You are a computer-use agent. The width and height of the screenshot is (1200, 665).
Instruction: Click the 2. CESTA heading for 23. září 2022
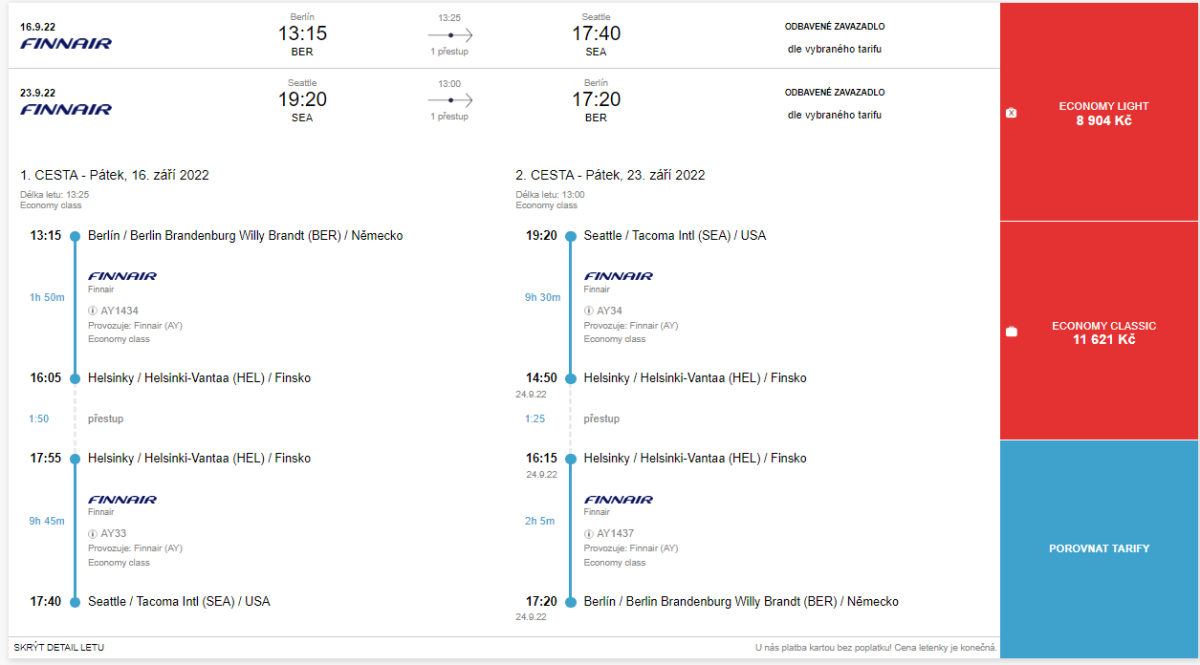point(610,175)
